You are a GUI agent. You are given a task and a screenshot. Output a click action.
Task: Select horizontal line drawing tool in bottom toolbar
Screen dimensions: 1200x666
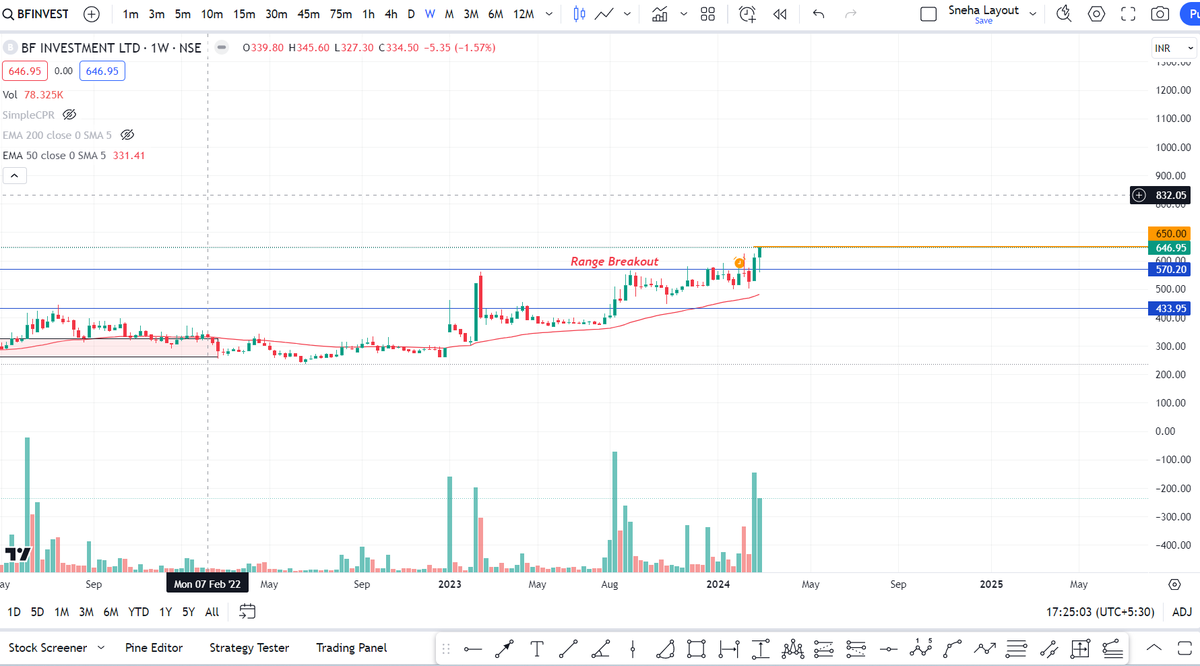coord(473,648)
